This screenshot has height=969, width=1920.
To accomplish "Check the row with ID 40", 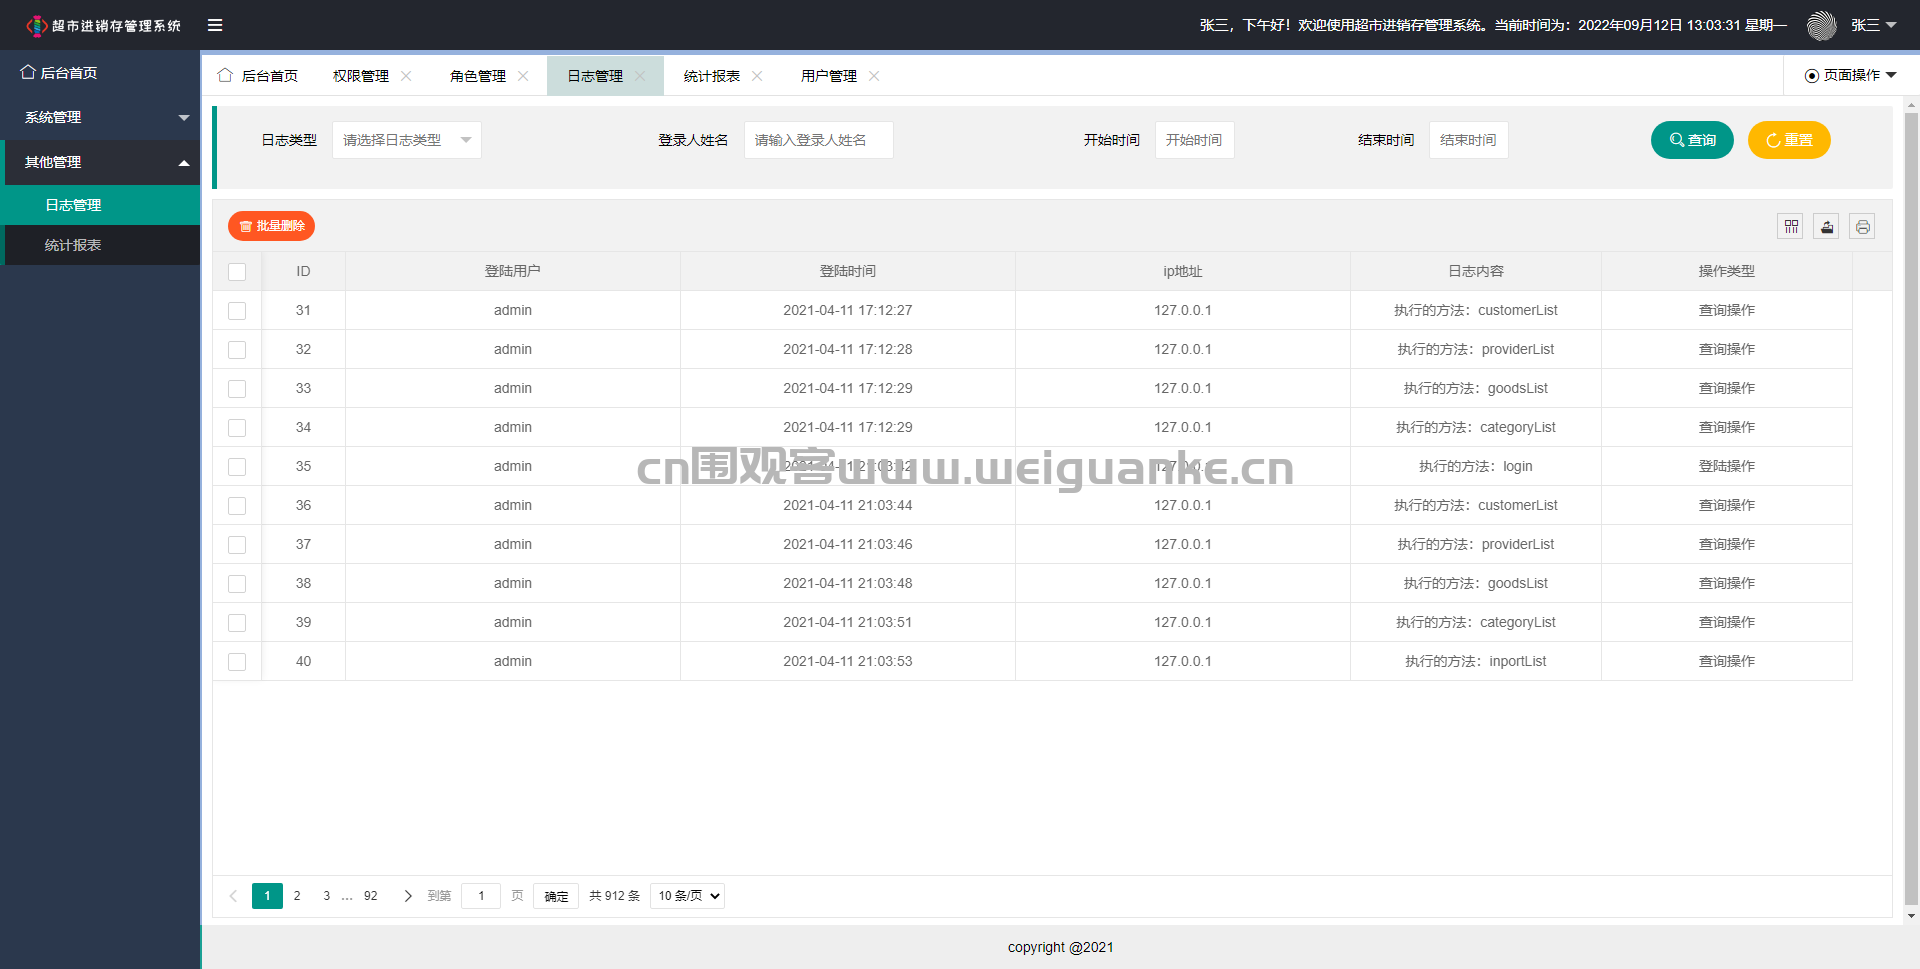I will point(237,662).
